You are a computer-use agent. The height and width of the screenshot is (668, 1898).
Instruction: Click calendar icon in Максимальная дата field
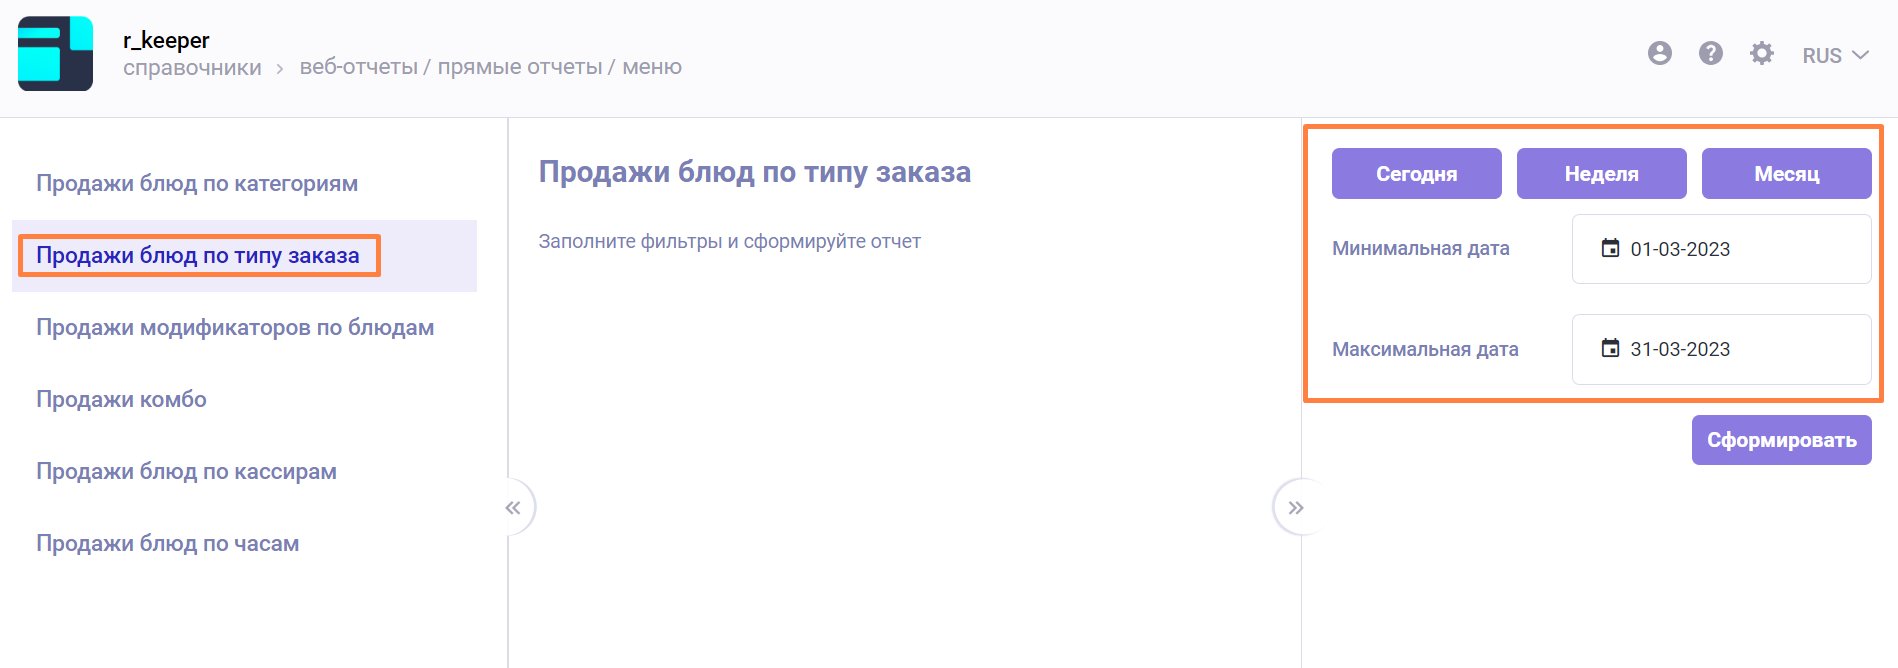click(1610, 349)
